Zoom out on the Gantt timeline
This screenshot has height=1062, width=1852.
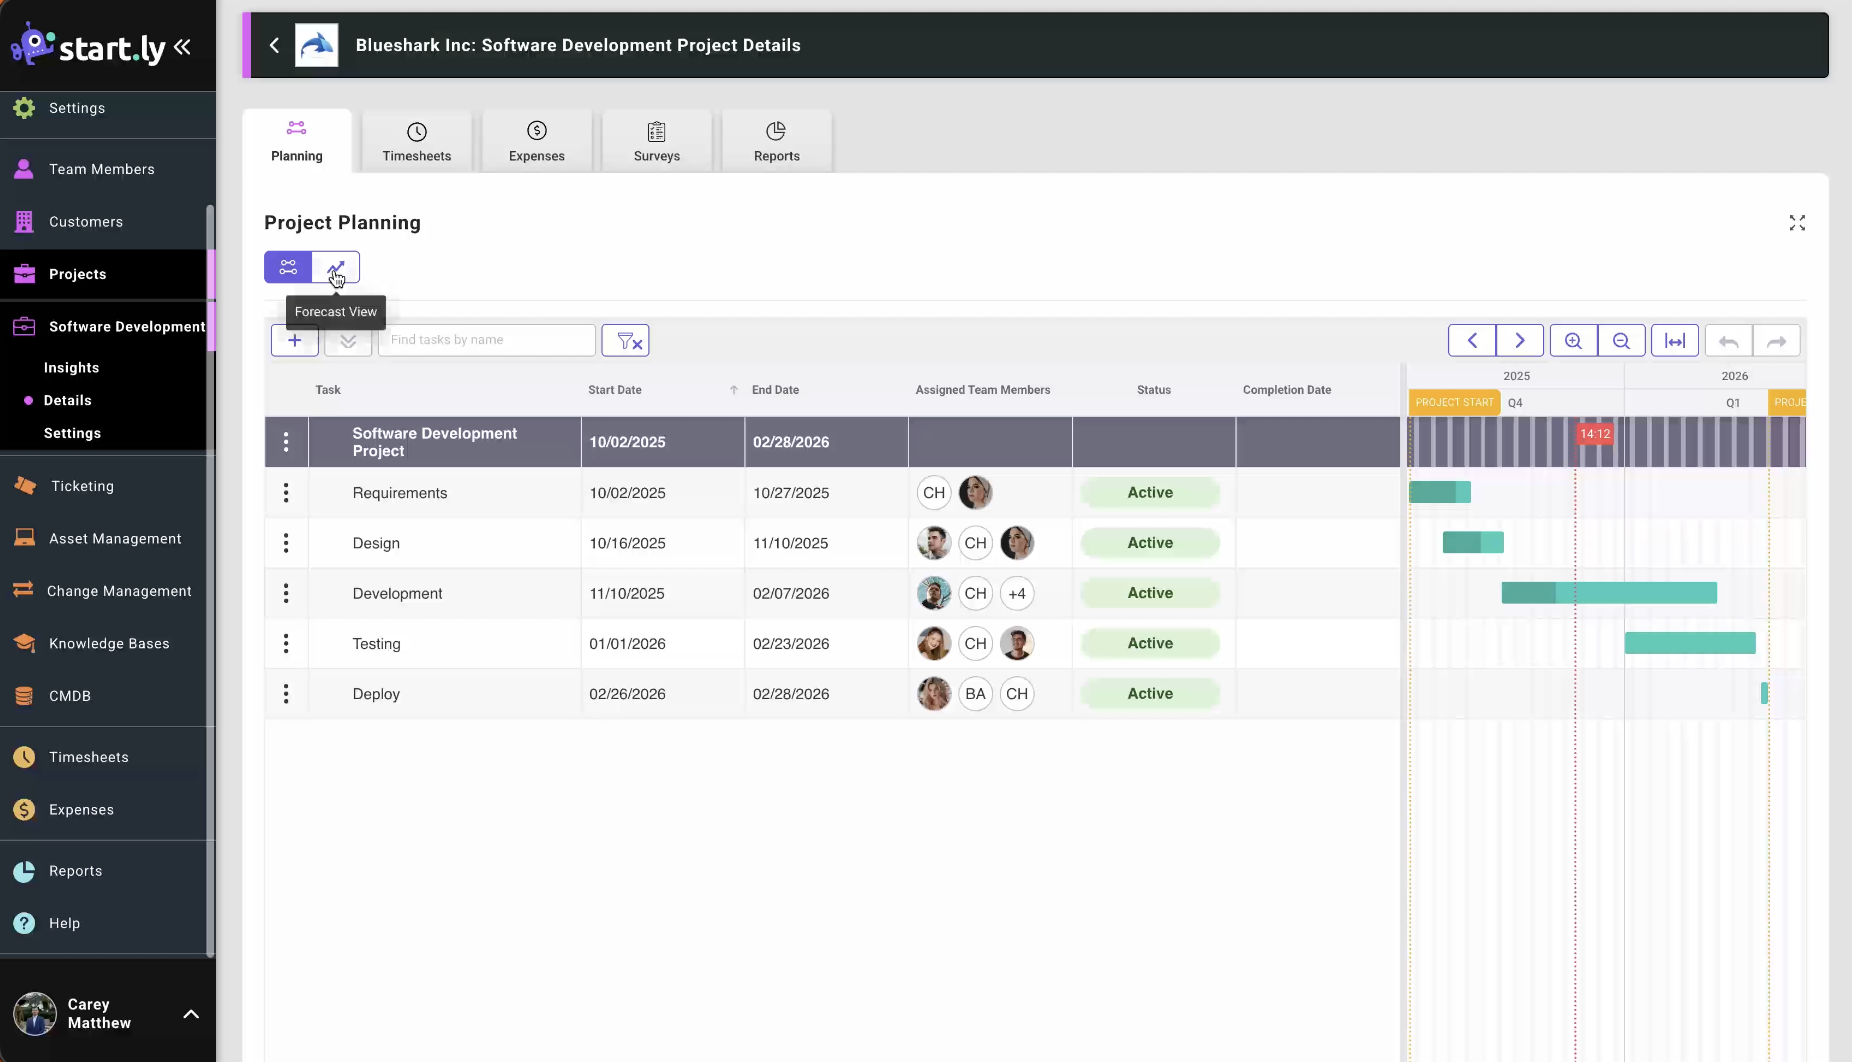(1621, 340)
